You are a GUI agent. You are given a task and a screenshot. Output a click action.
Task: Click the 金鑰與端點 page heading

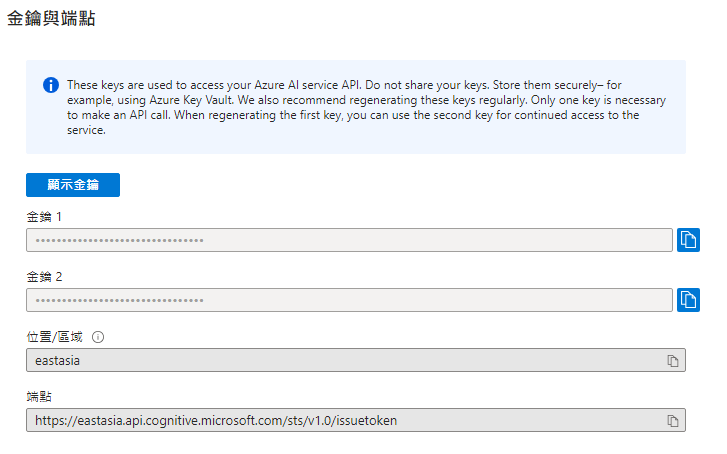pyautogui.click(x=51, y=18)
